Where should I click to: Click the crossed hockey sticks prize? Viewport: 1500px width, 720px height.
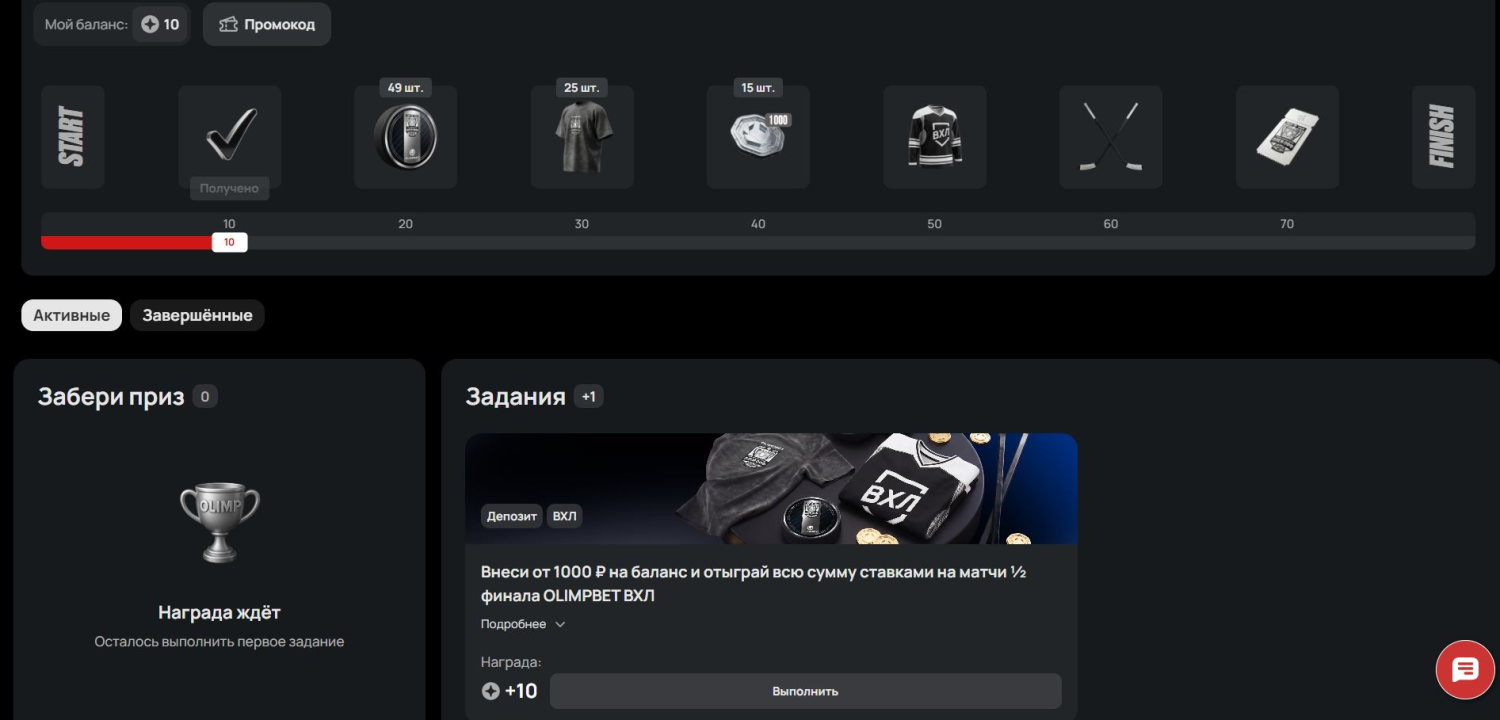coord(1110,137)
